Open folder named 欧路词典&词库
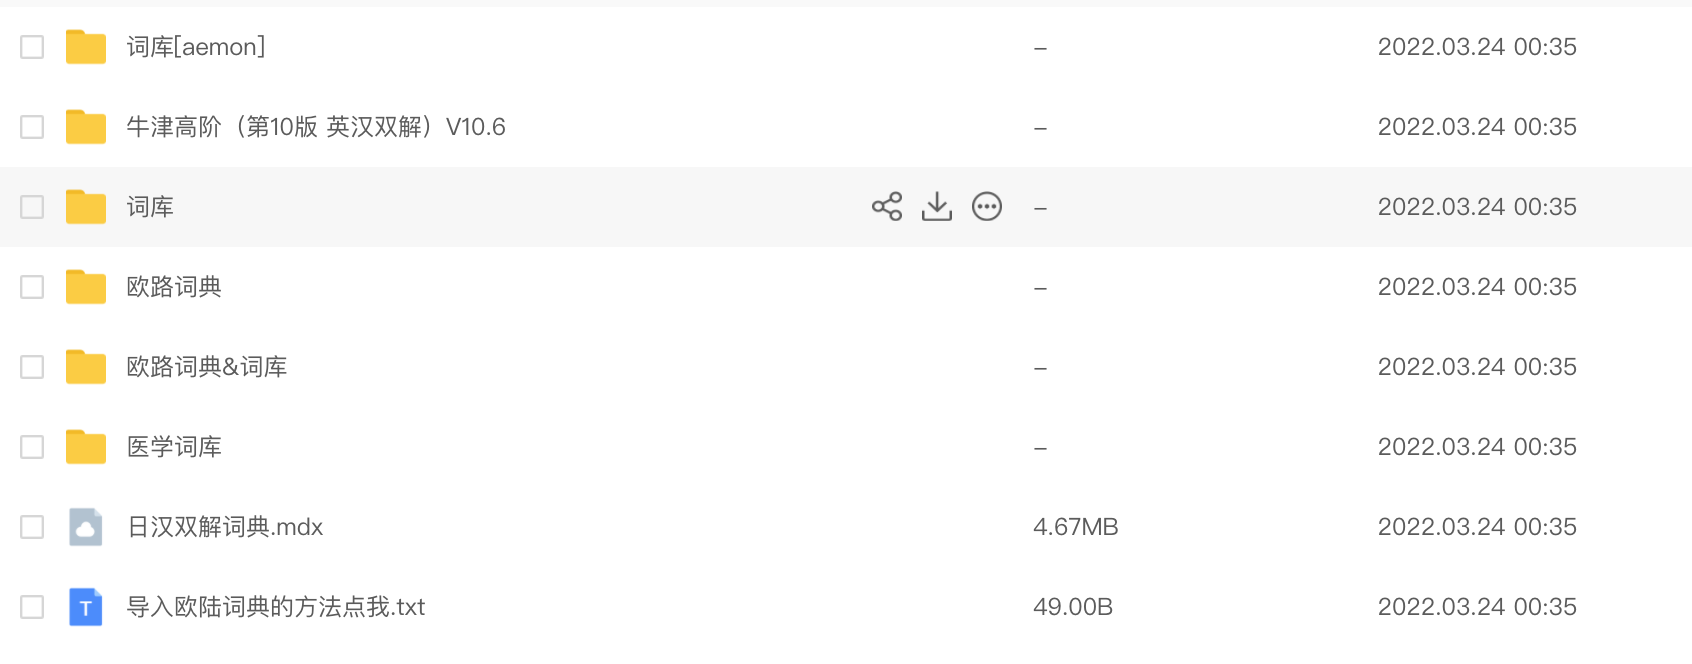The image size is (1692, 664). (206, 367)
